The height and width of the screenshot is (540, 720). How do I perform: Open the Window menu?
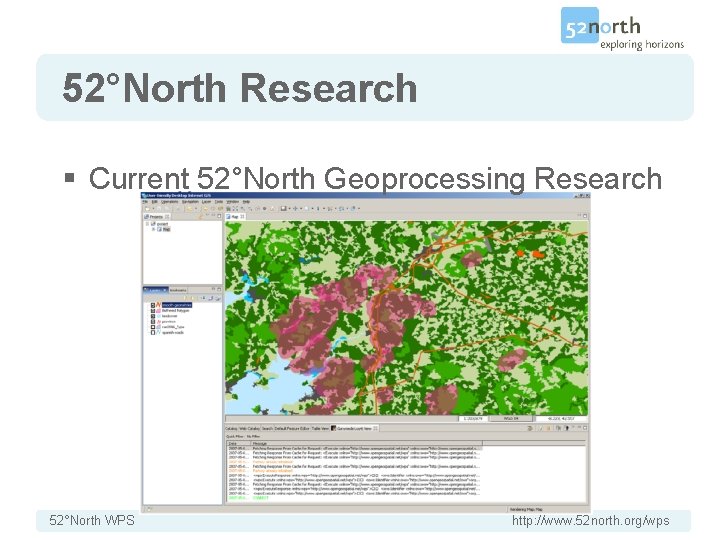point(233,202)
